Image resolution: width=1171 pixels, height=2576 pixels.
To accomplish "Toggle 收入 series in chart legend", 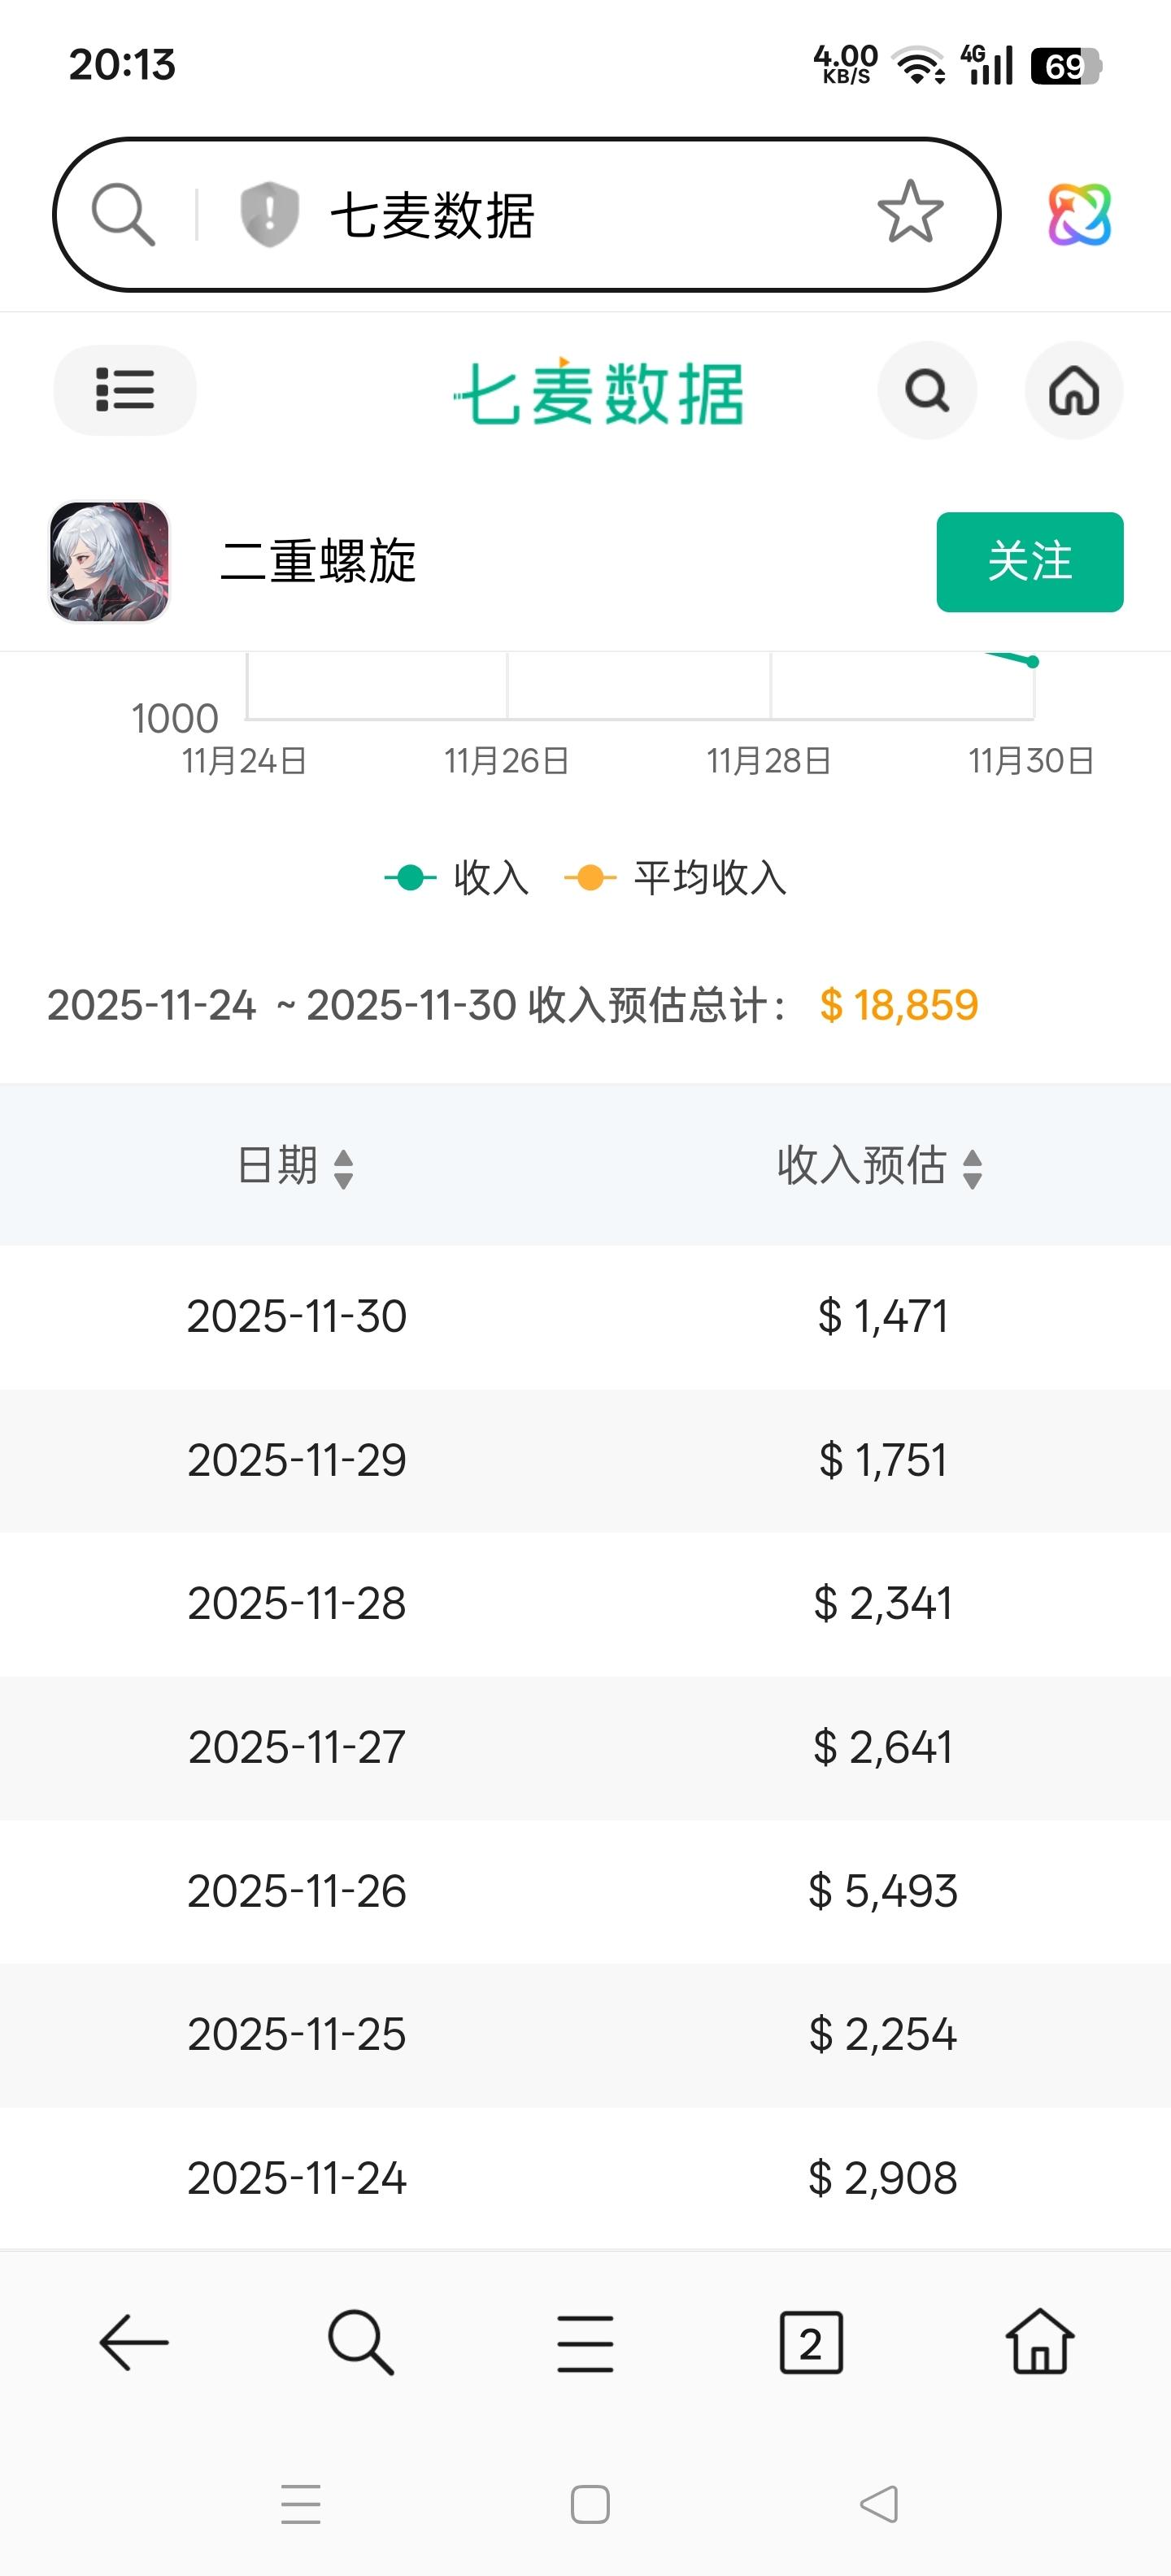I will (457, 878).
